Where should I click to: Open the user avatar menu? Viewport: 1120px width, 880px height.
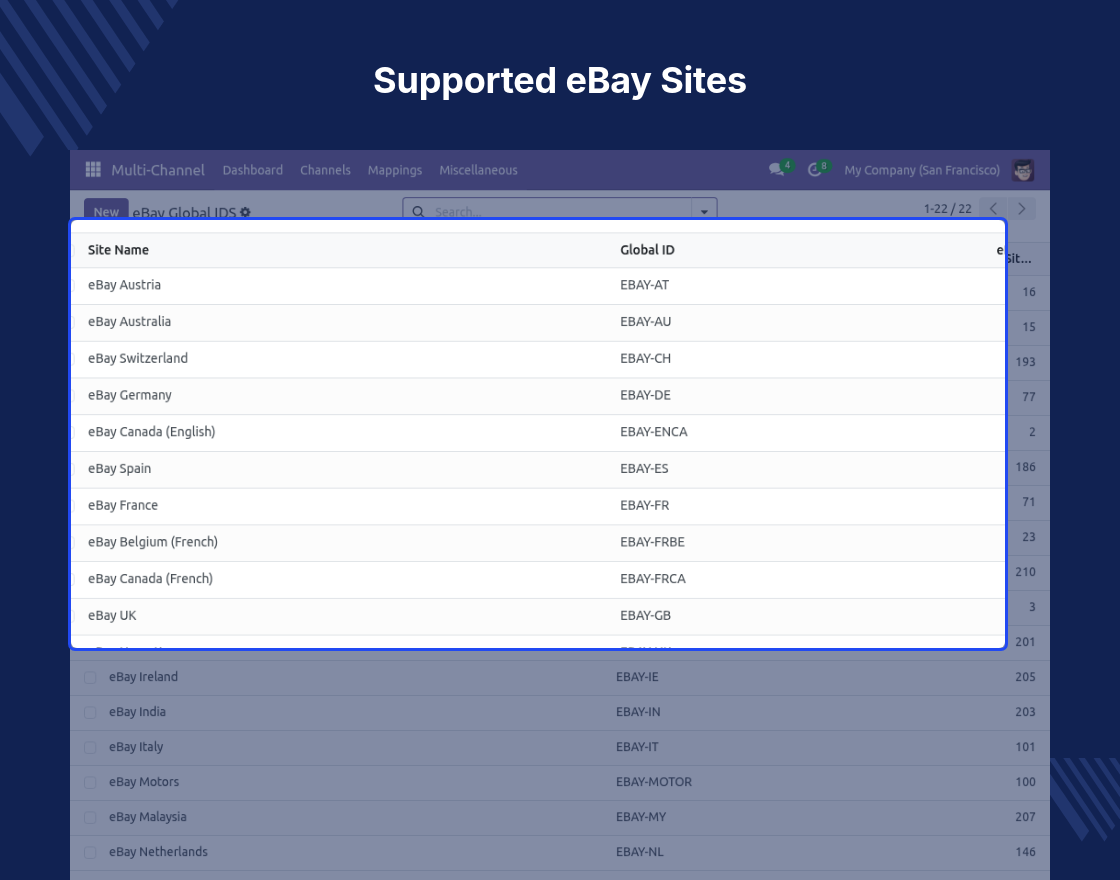click(x=1023, y=170)
